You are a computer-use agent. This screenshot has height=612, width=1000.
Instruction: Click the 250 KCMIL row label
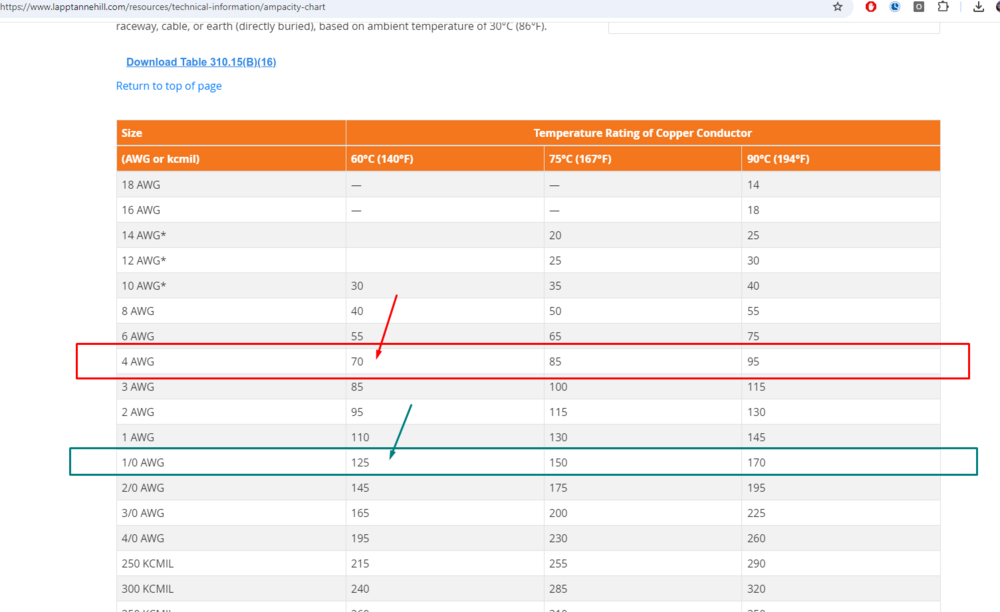tap(147, 564)
